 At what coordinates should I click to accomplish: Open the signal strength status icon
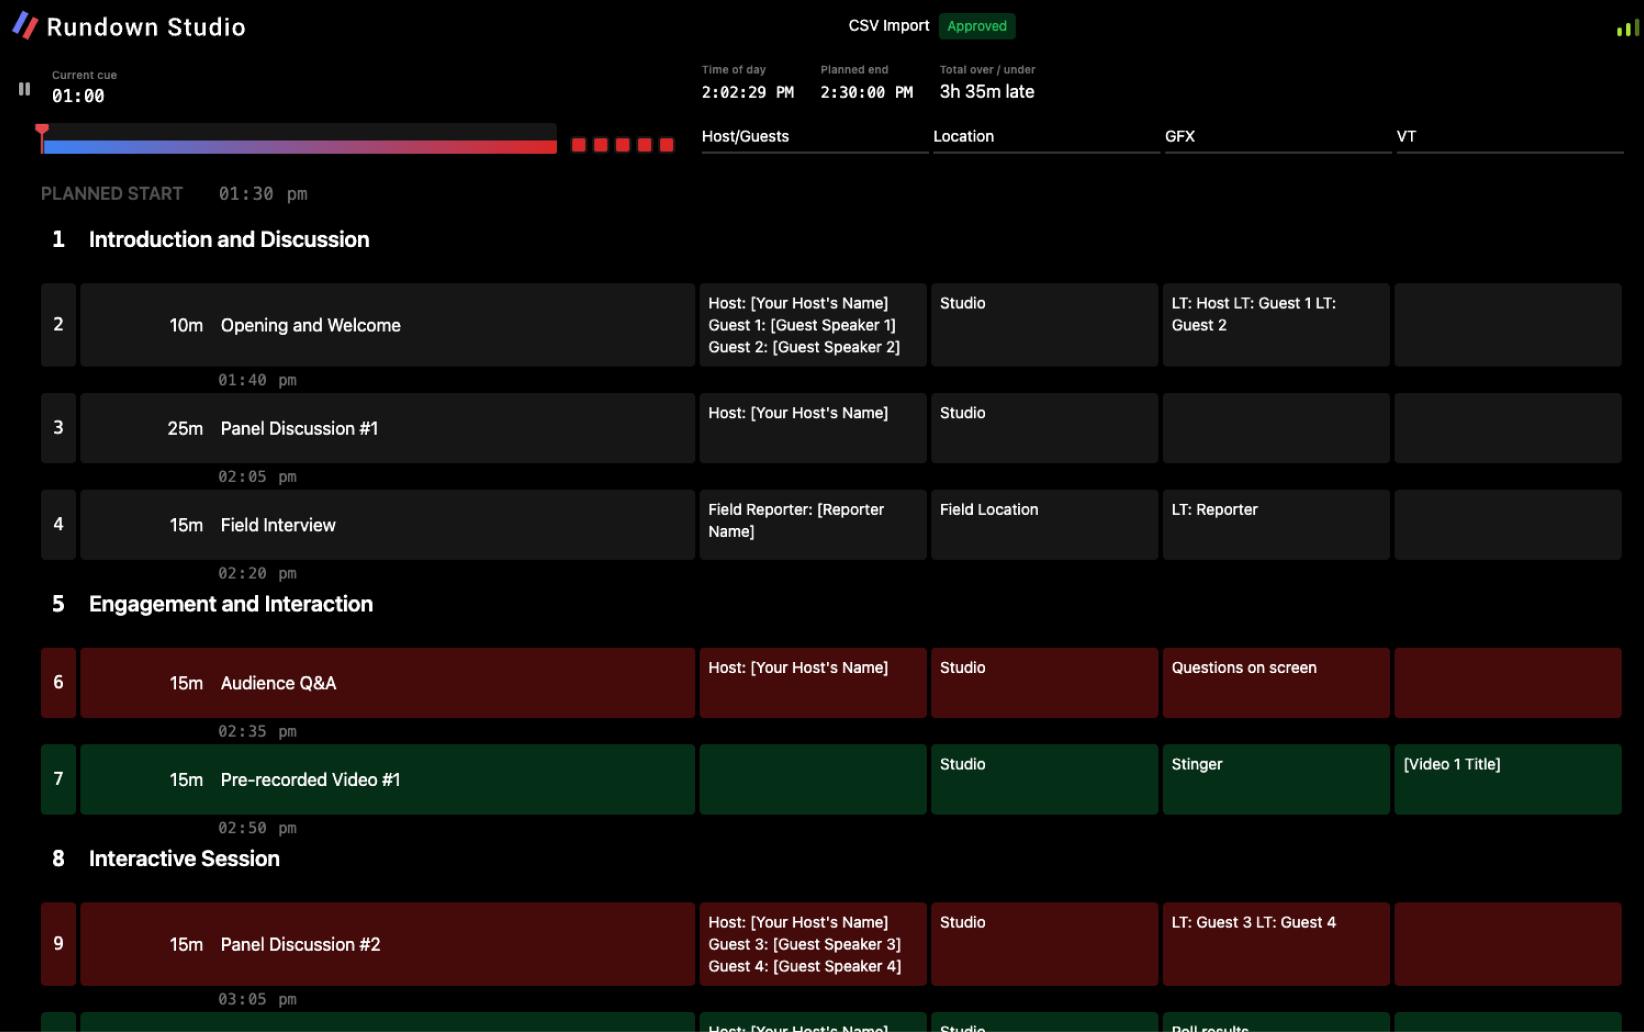point(1627,28)
